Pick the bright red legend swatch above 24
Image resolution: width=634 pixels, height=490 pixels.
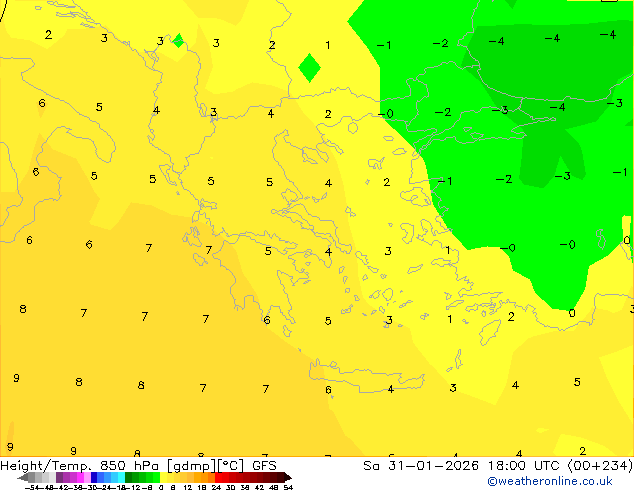tap(218, 477)
